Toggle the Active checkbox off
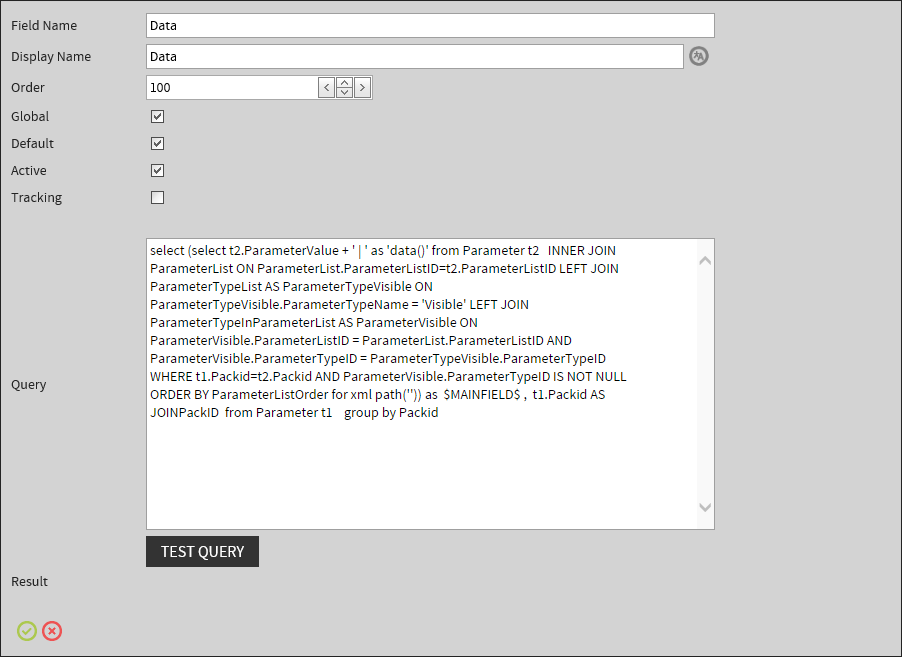The image size is (902, 657). tap(157, 170)
